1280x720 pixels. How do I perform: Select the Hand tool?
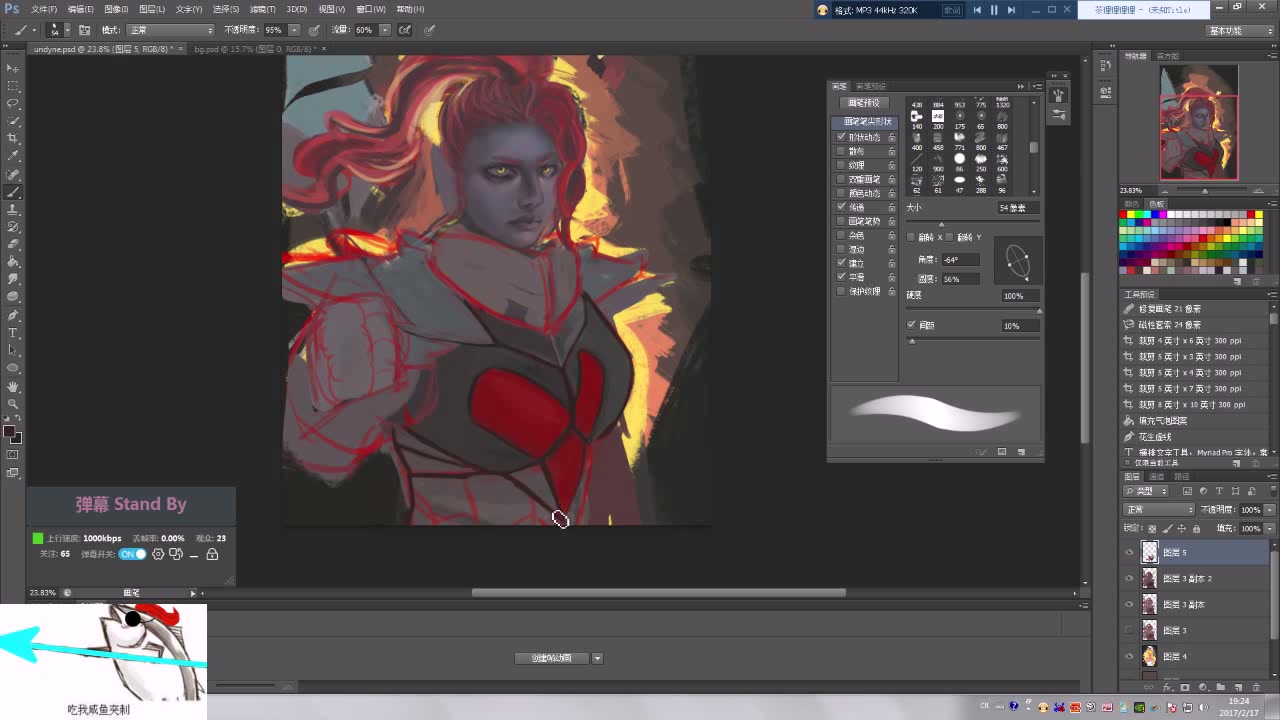(13, 386)
